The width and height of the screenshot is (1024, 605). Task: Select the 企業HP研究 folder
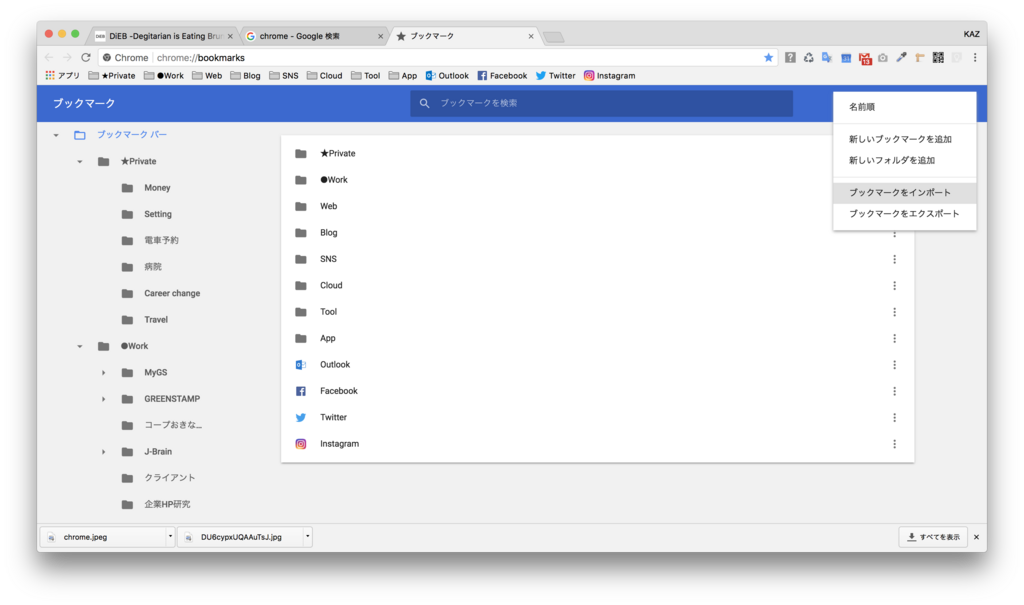[x=167, y=504]
